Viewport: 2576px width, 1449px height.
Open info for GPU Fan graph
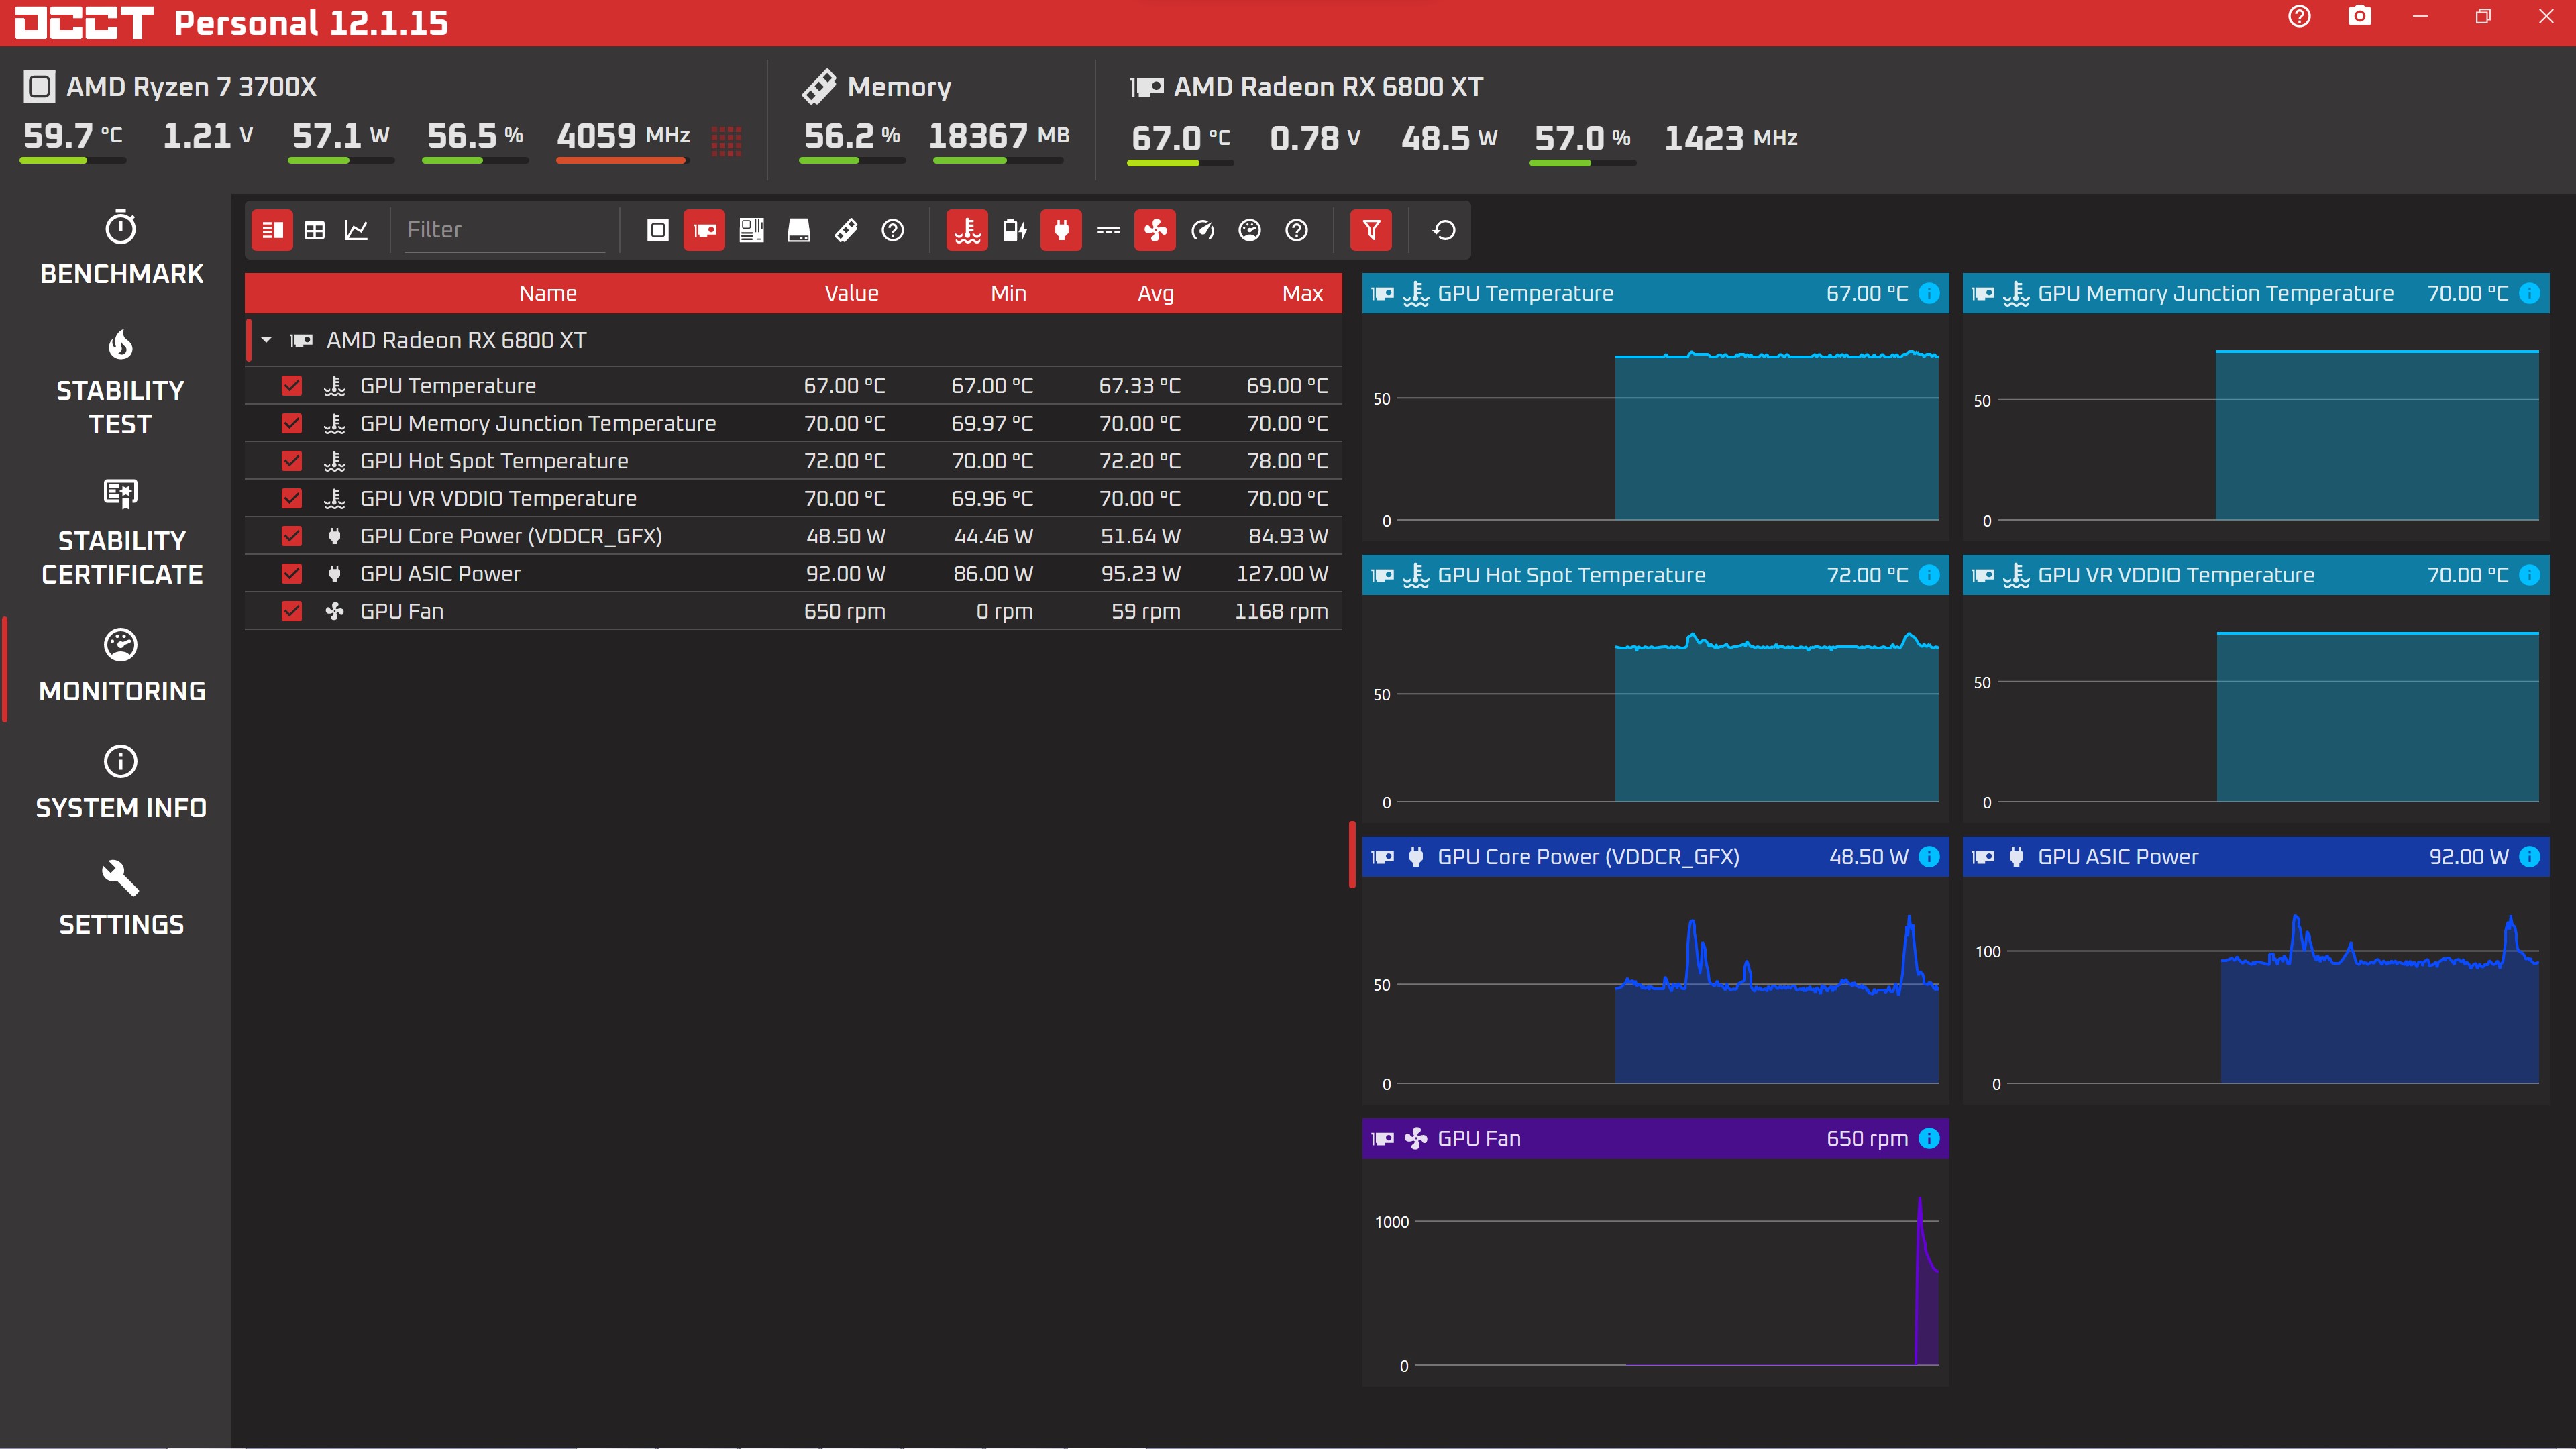[1929, 1138]
